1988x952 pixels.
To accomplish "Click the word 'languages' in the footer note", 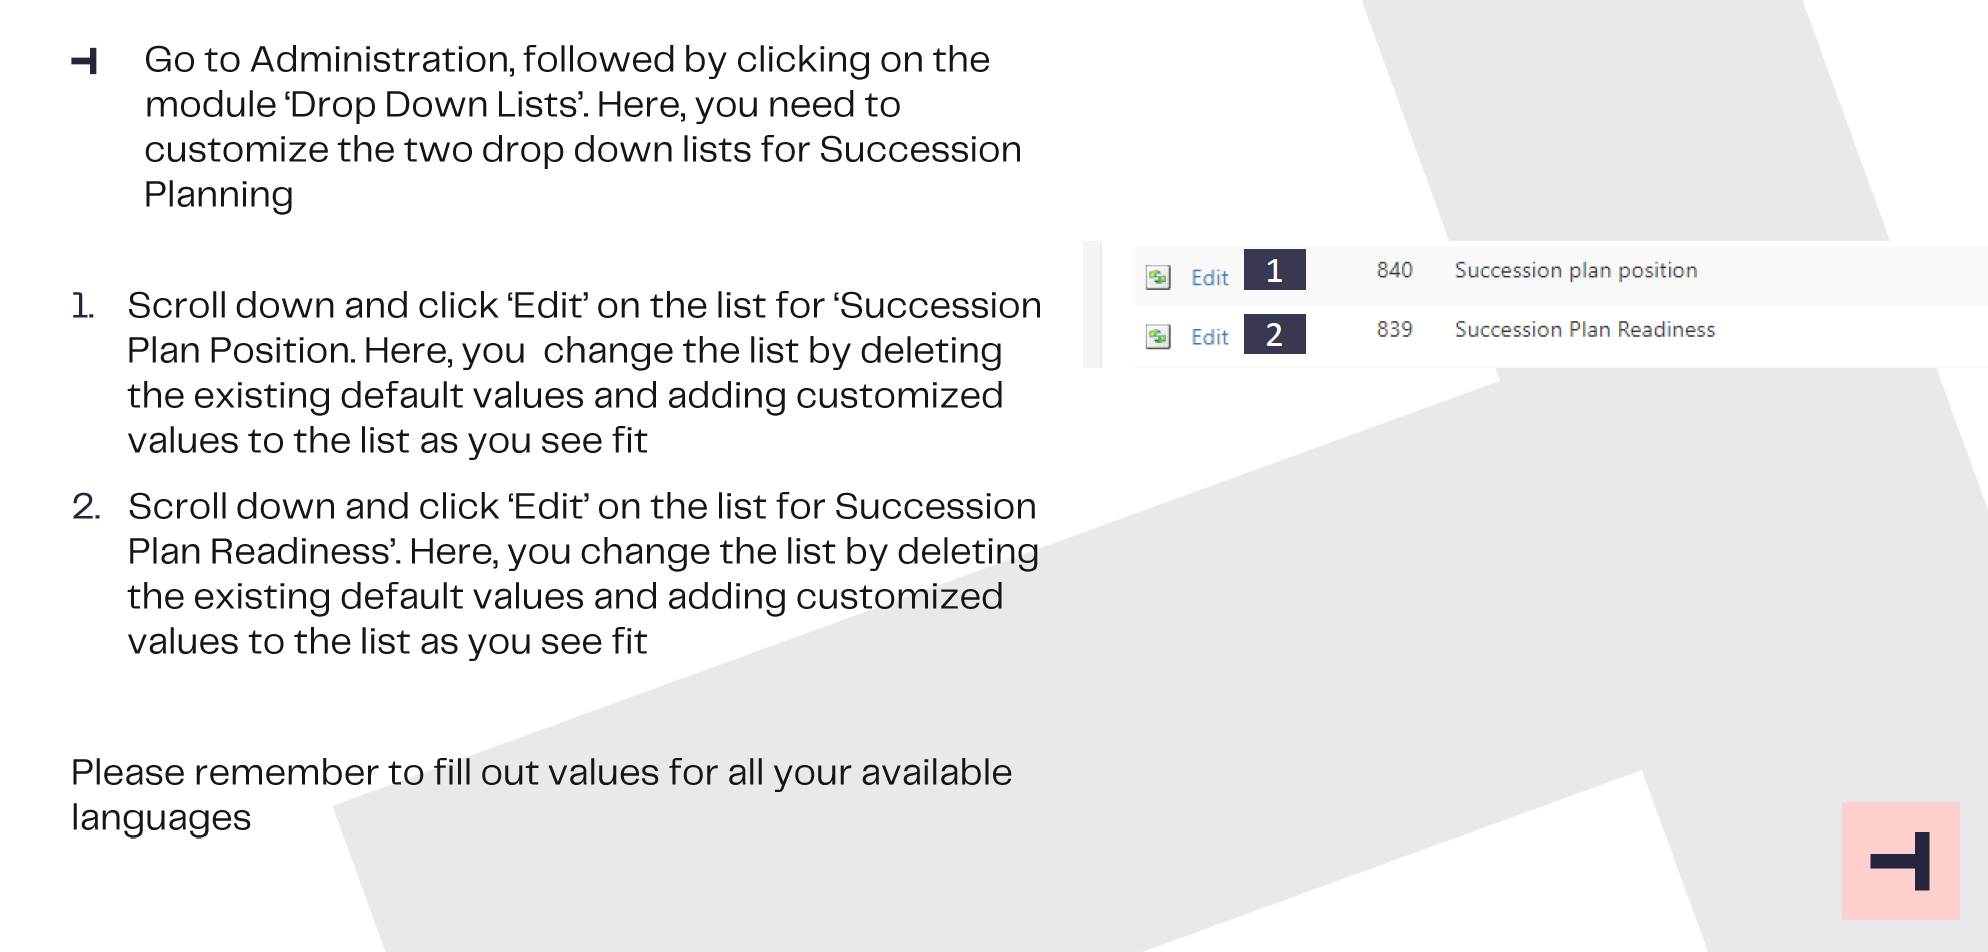I will coord(161,819).
